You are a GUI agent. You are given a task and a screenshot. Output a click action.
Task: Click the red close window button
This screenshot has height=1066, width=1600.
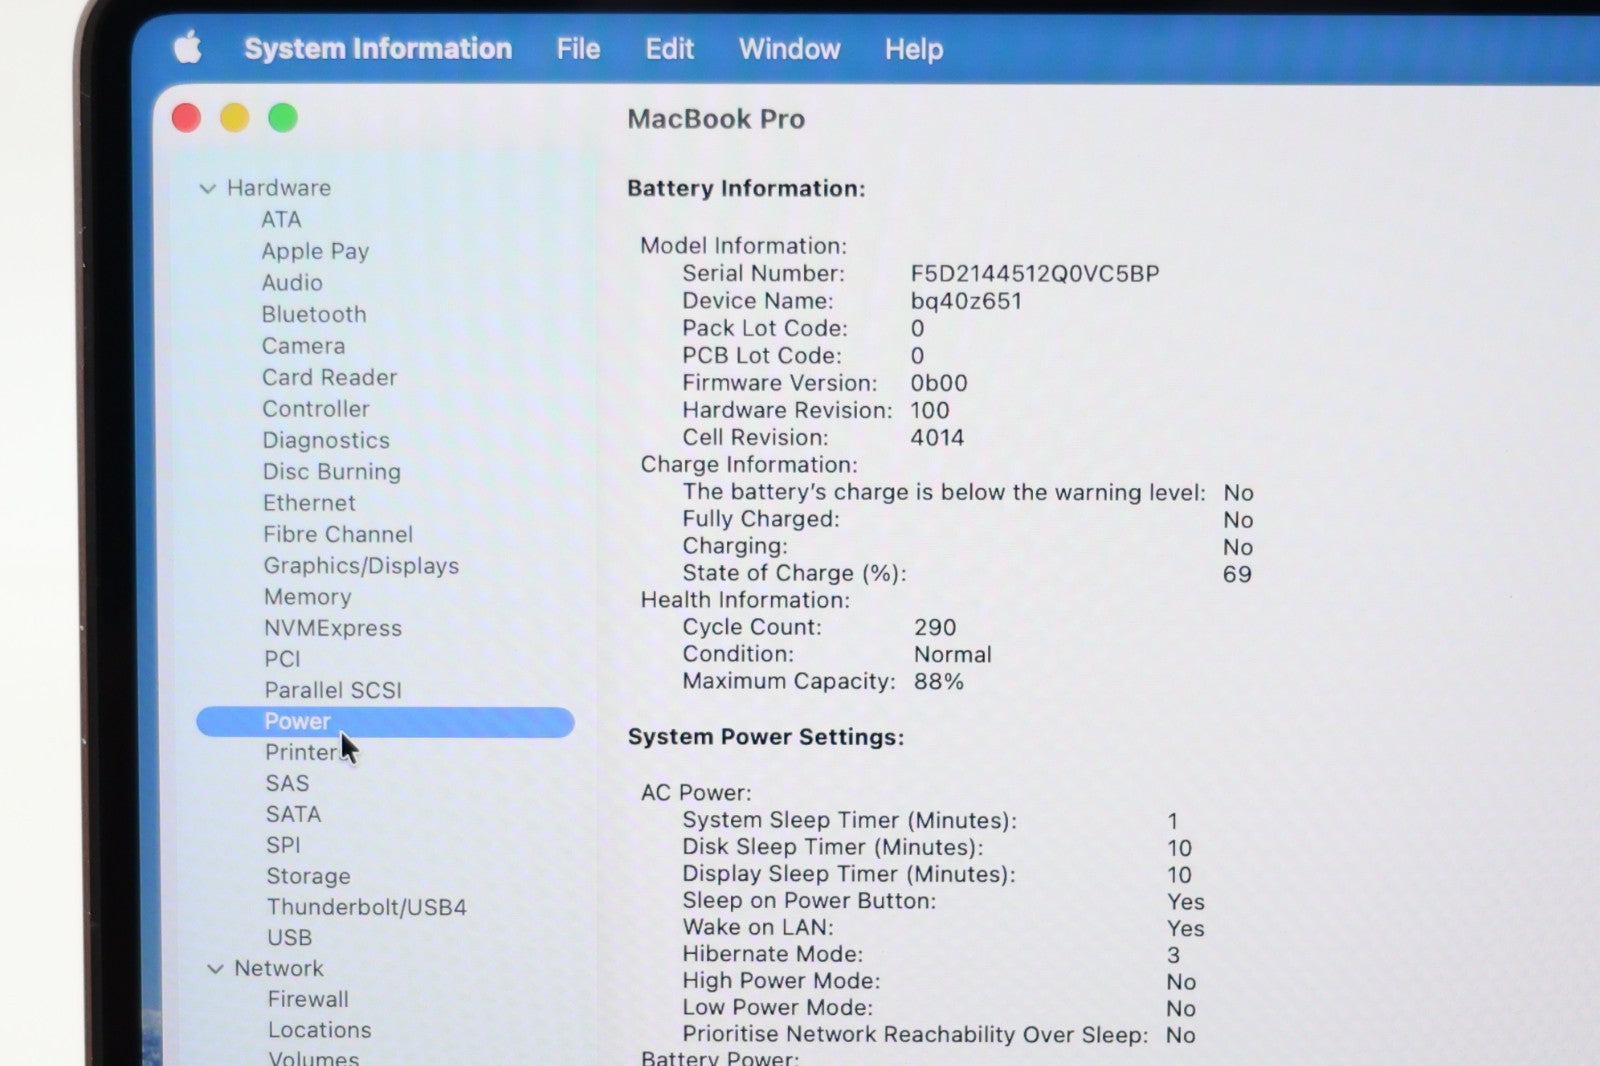186,118
